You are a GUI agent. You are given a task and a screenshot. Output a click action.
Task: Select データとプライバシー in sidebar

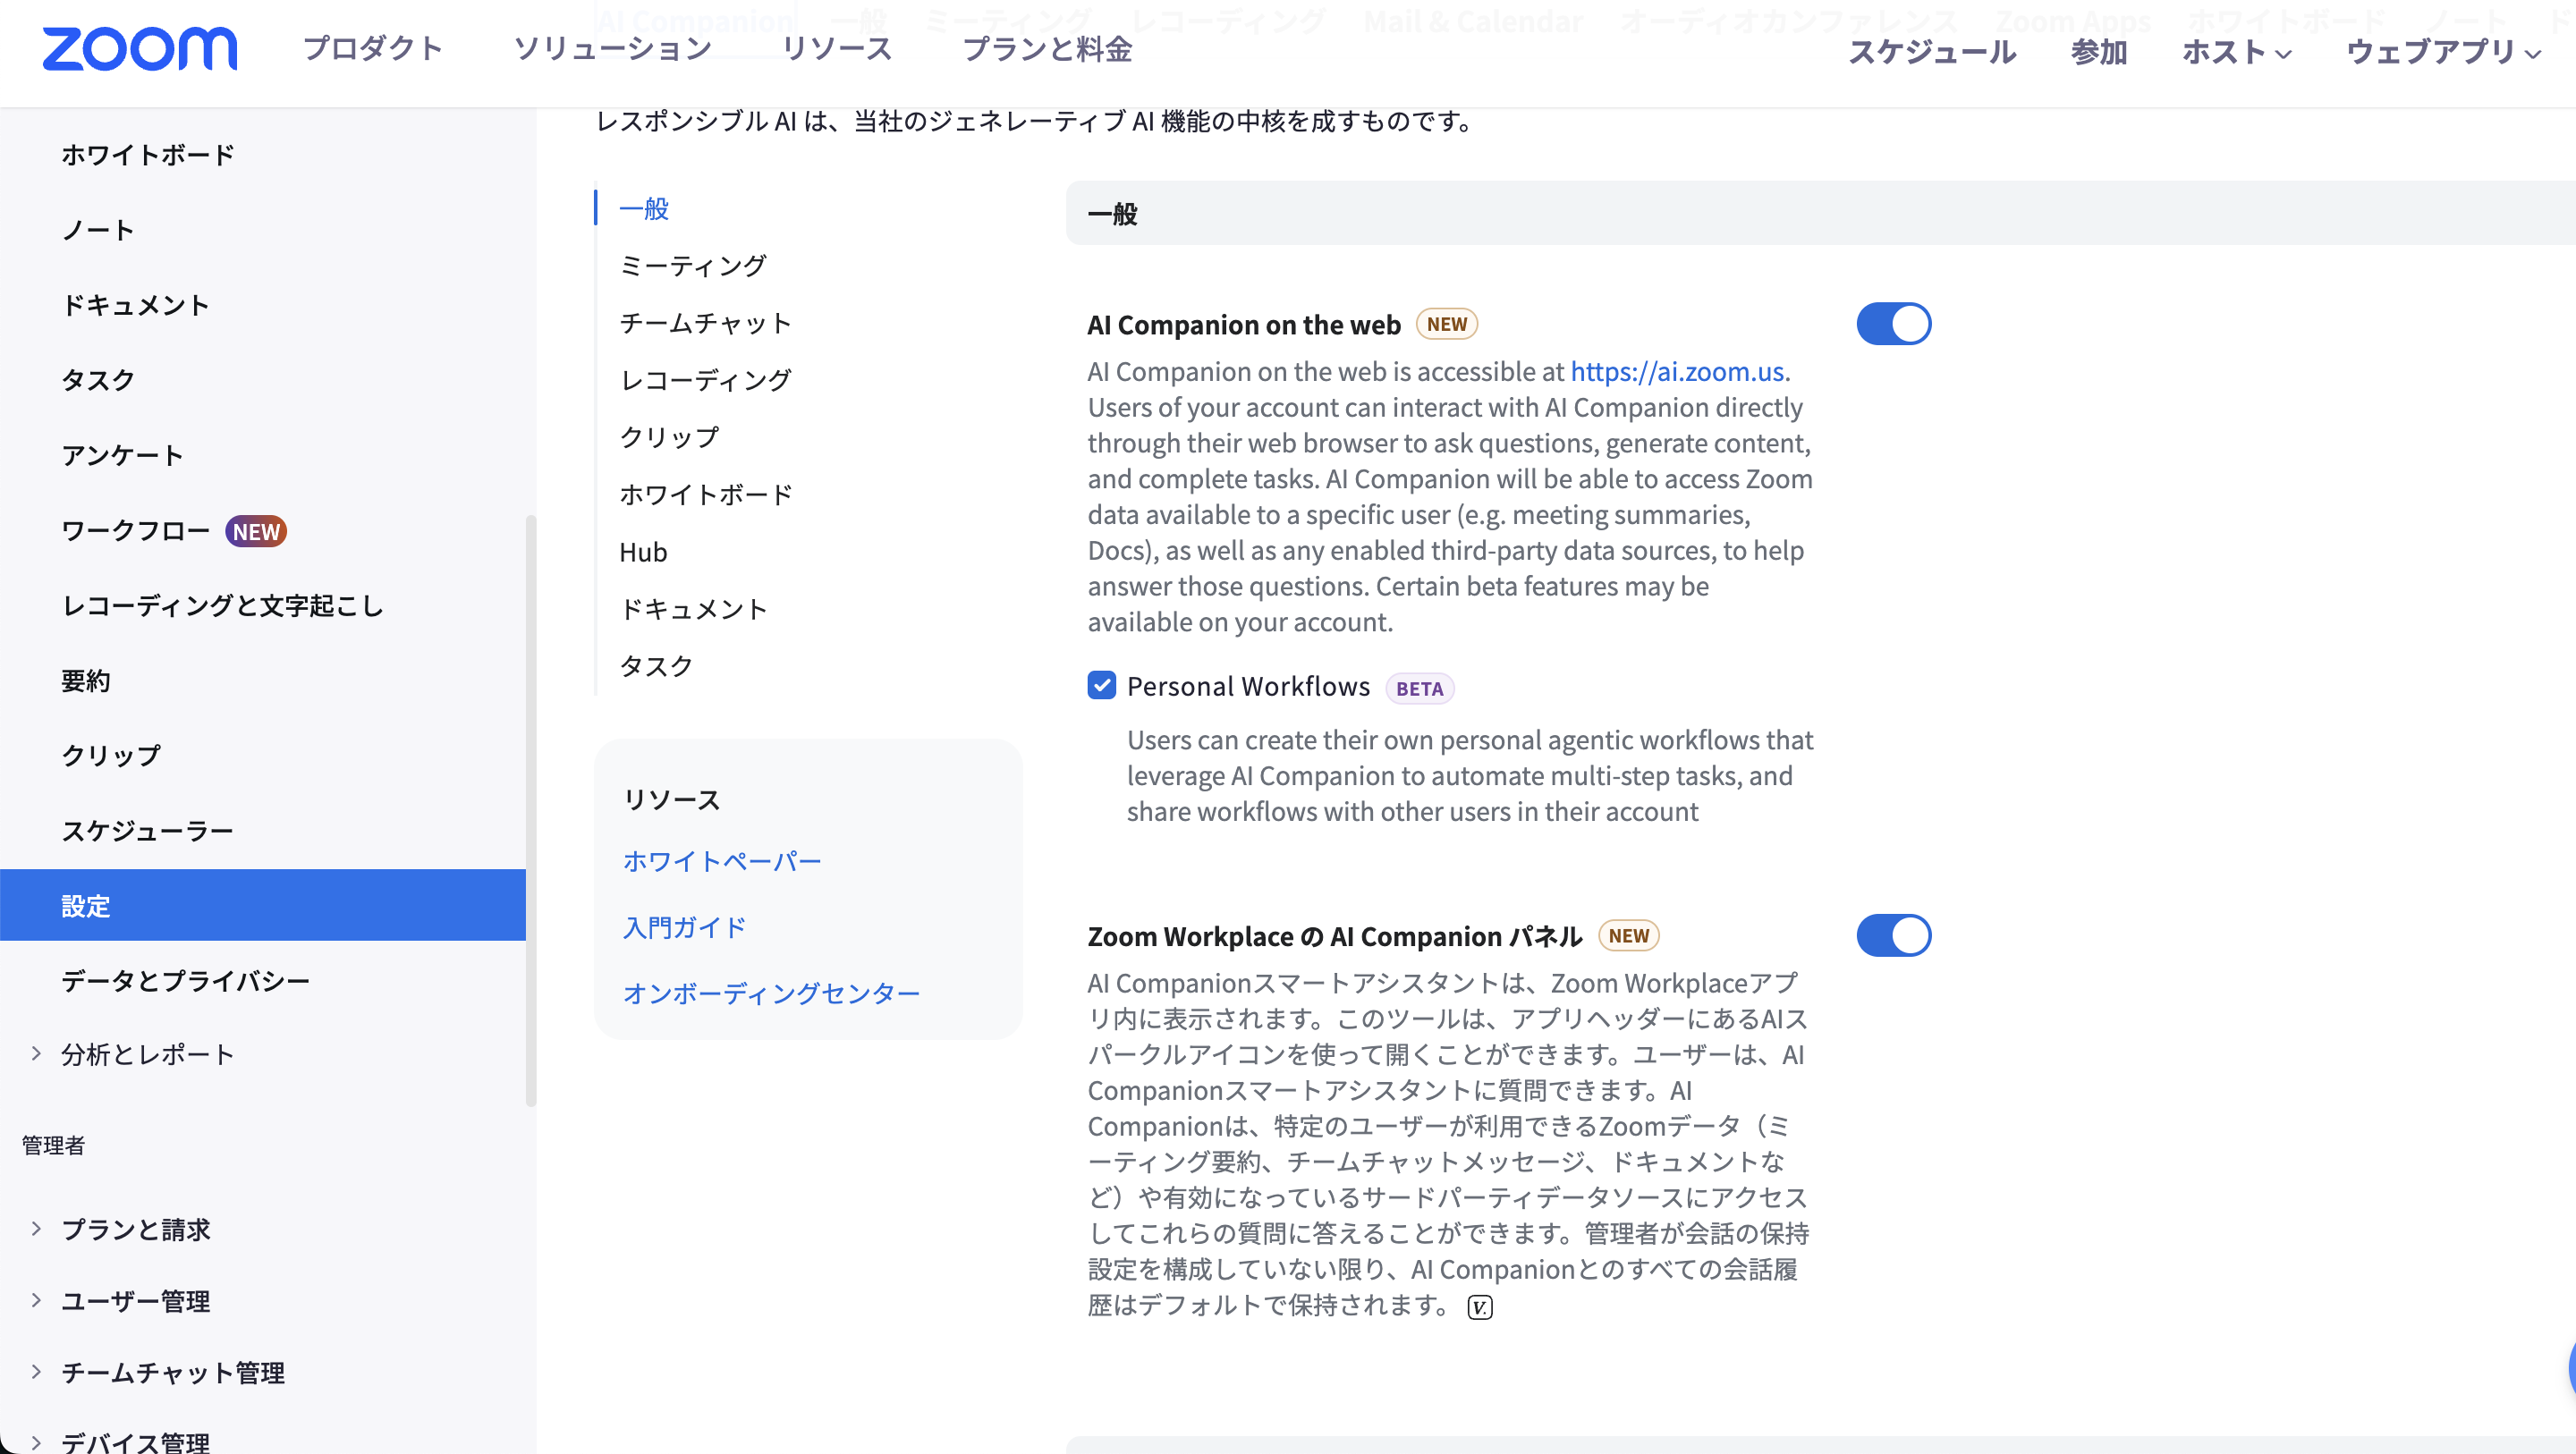point(185,980)
